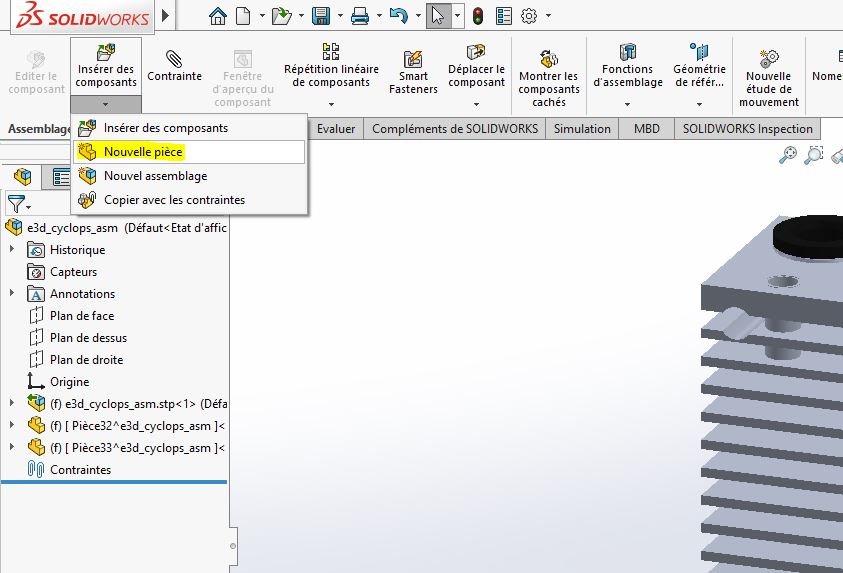Select Origine in the tree
The width and height of the screenshot is (843, 573).
tap(59, 382)
